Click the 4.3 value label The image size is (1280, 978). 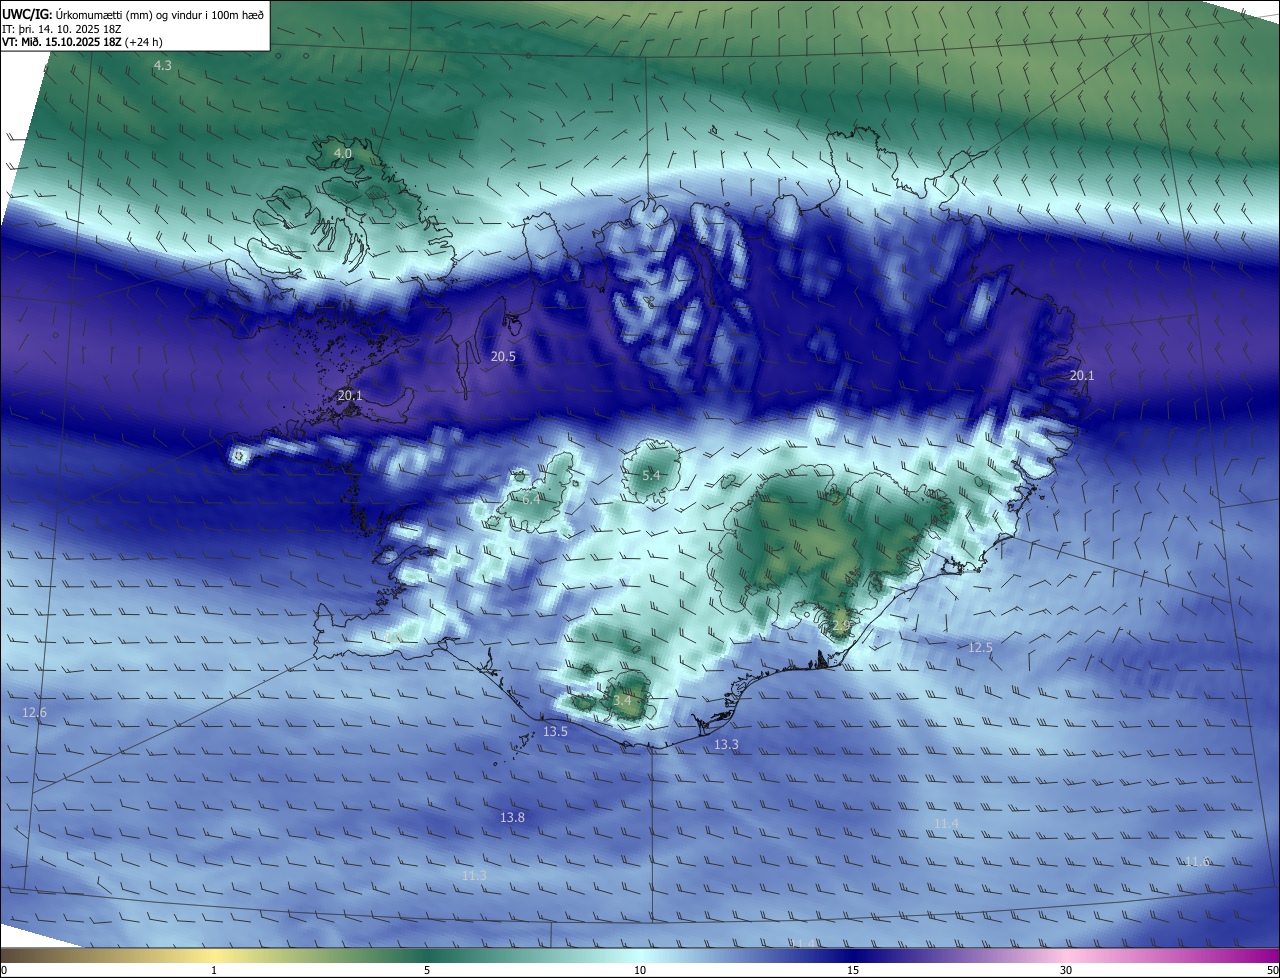tap(162, 65)
